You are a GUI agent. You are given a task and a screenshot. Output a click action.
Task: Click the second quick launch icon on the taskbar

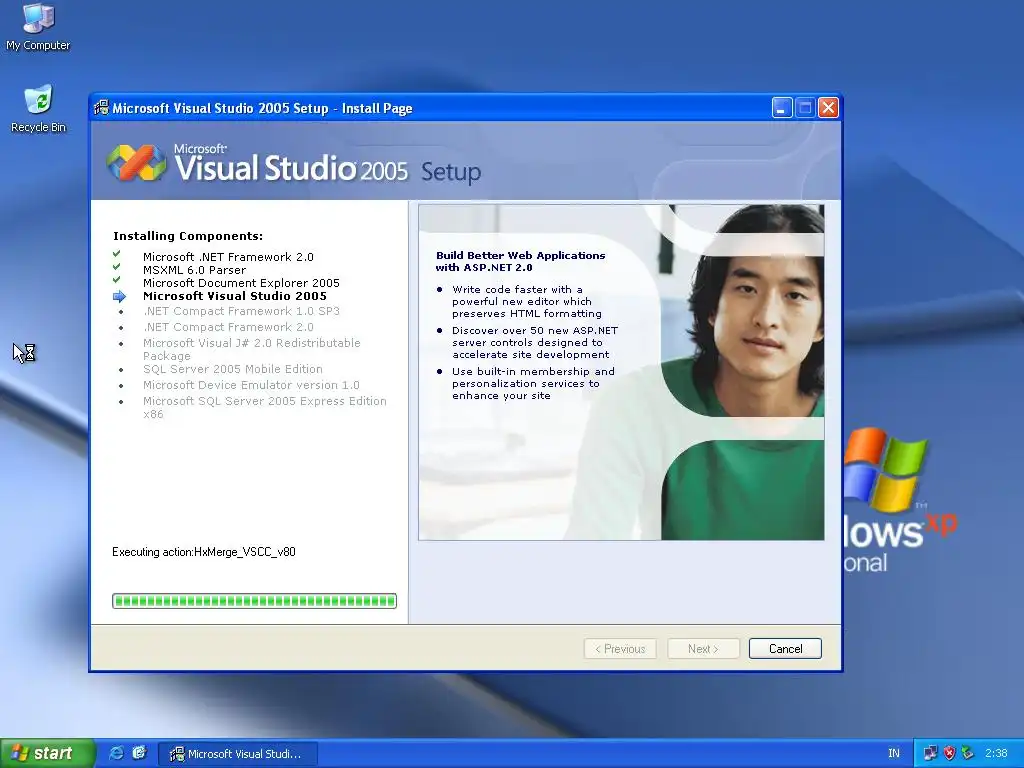pyautogui.click(x=139, y=753)
